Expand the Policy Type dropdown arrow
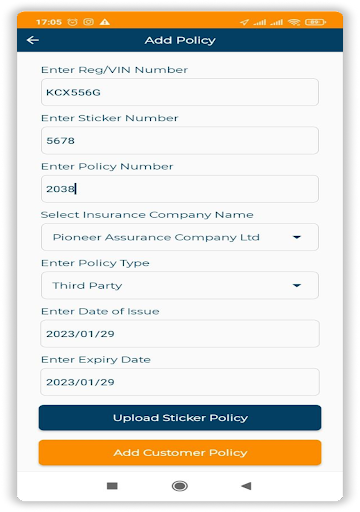 pos(297,285)
